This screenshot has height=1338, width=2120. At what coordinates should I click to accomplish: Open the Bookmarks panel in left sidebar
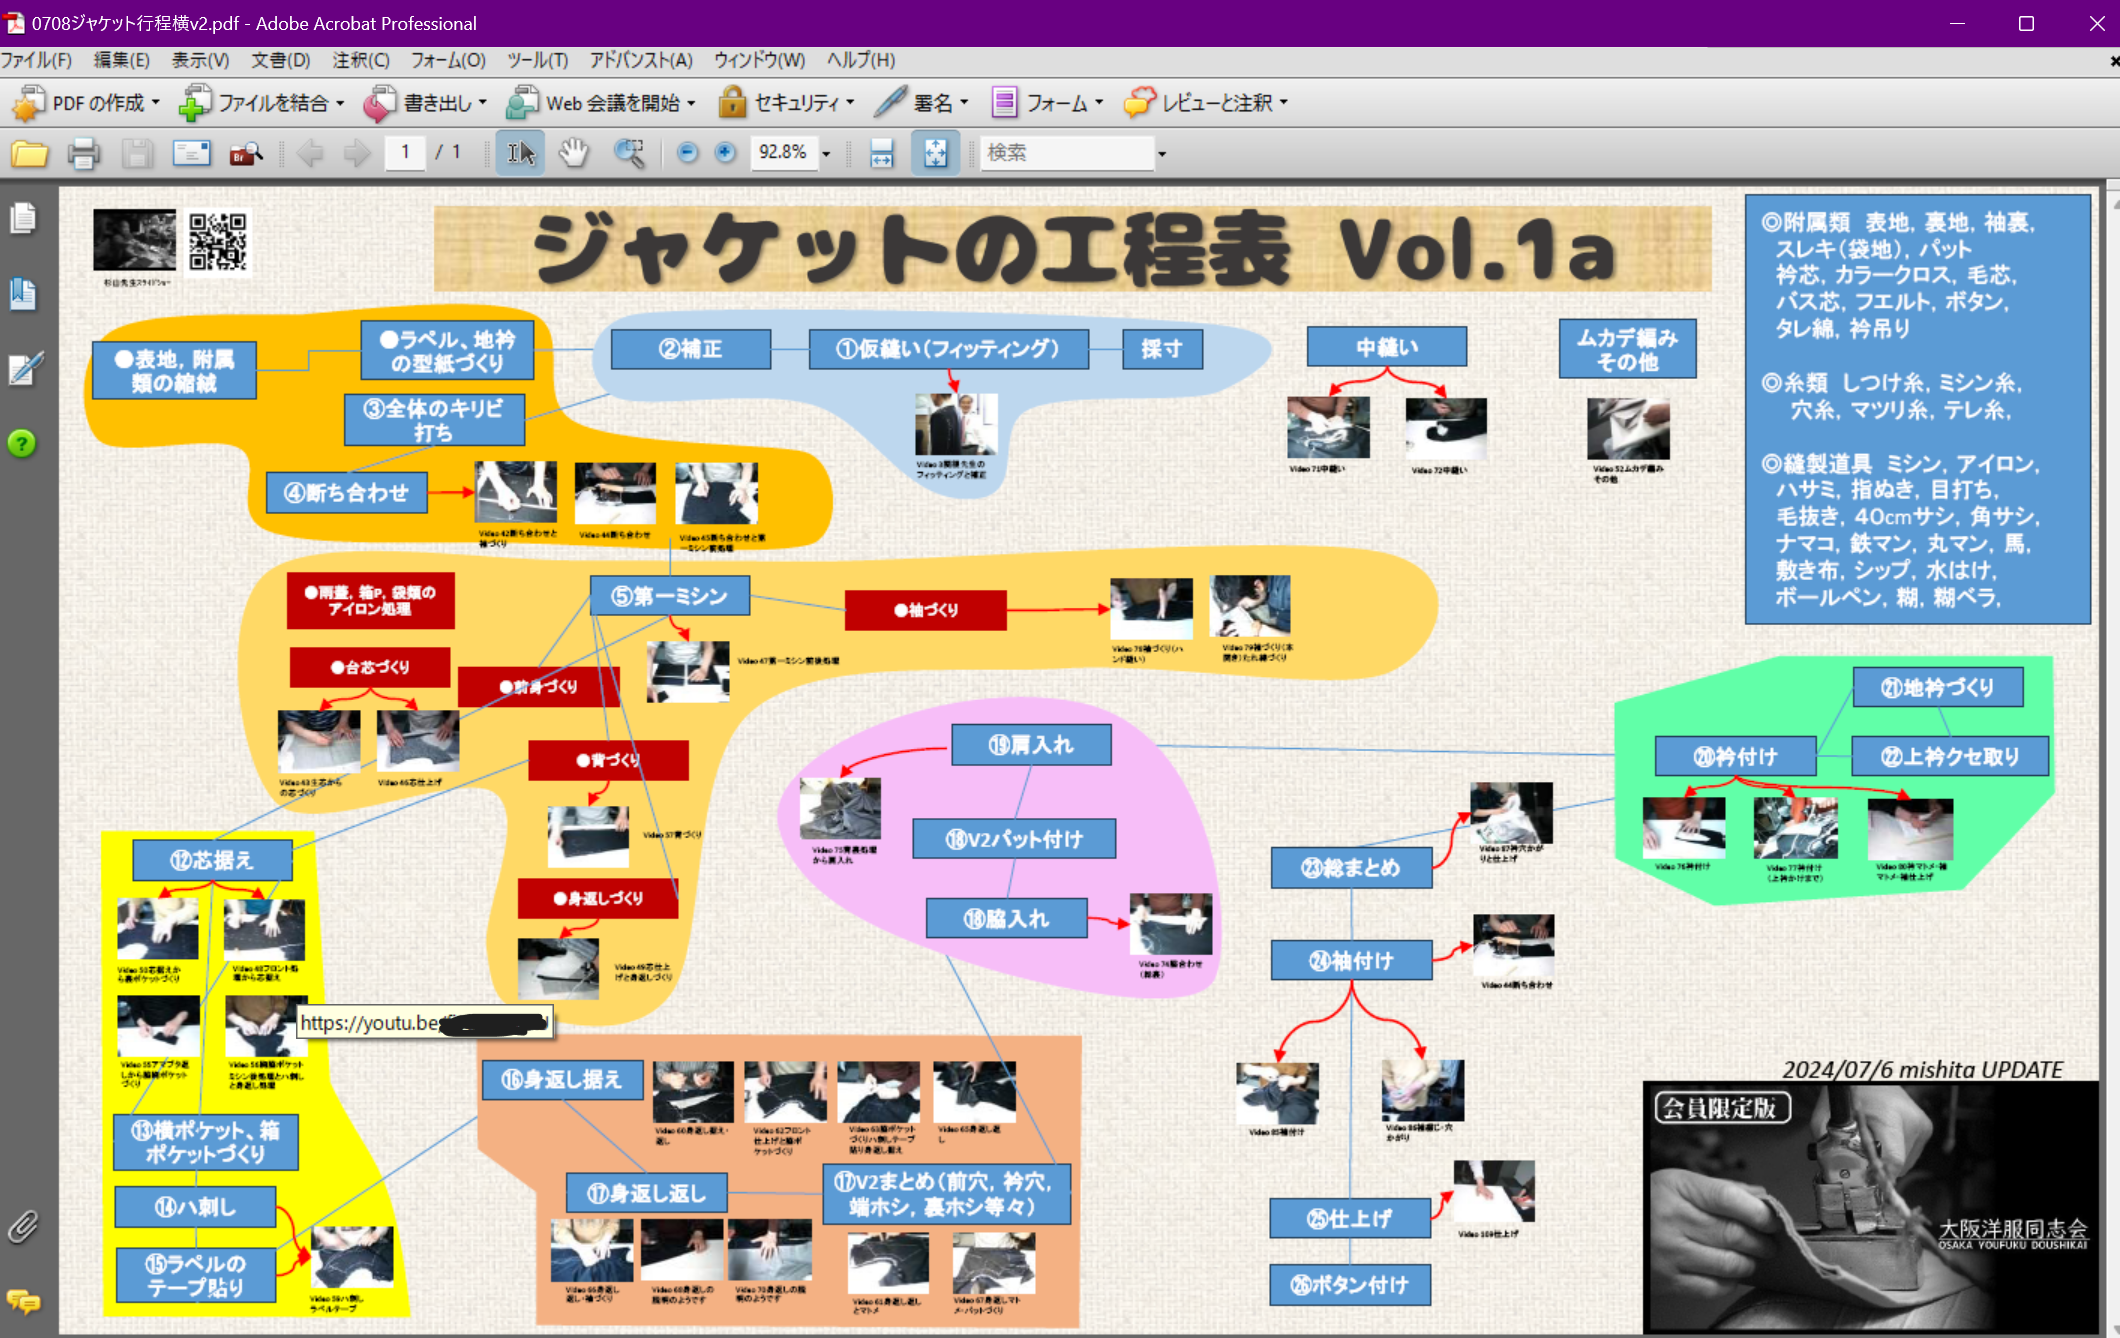(x=23, y=294)
